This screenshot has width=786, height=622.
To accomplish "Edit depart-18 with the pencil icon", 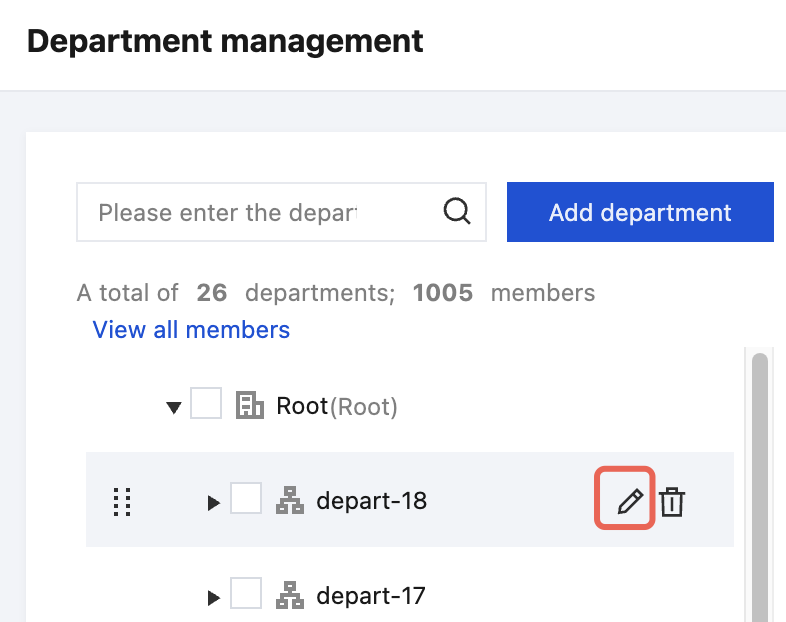I will [630, 501].
